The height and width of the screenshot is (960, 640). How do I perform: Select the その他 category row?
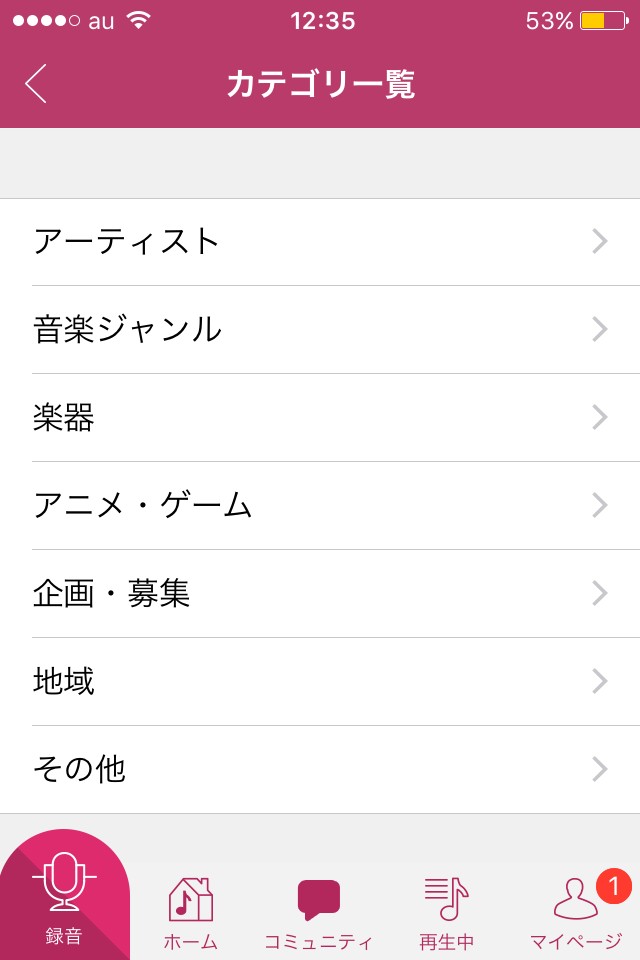coord(320,770)
